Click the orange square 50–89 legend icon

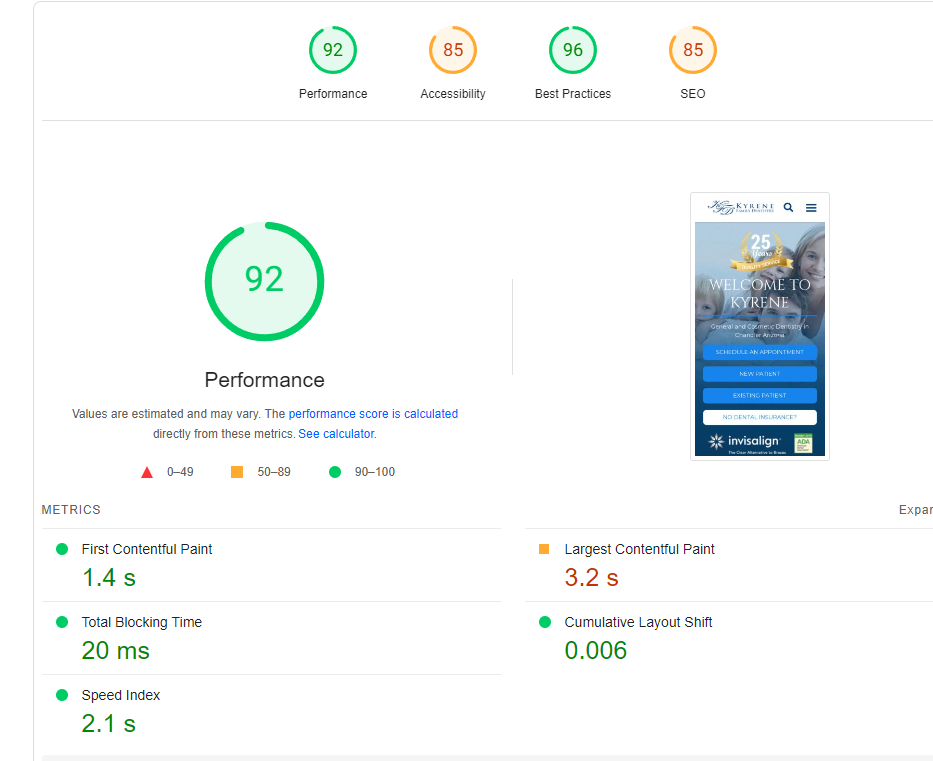point(237,472)
